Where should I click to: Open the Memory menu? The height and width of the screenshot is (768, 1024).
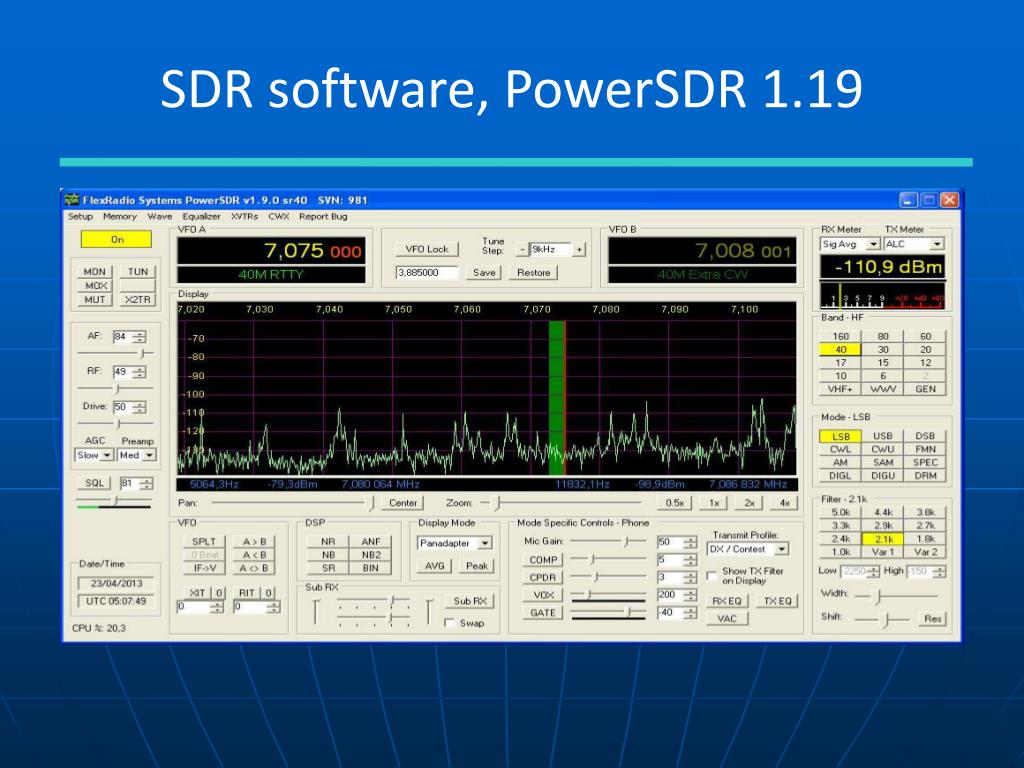point(120,217)
